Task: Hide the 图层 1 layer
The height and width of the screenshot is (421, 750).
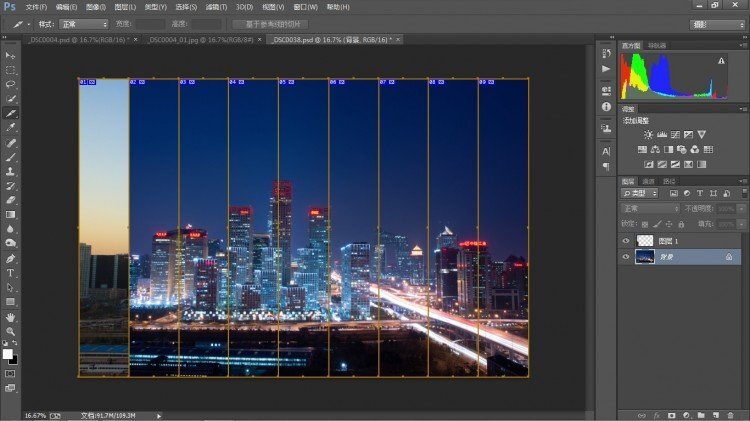Action: point(626,241)
